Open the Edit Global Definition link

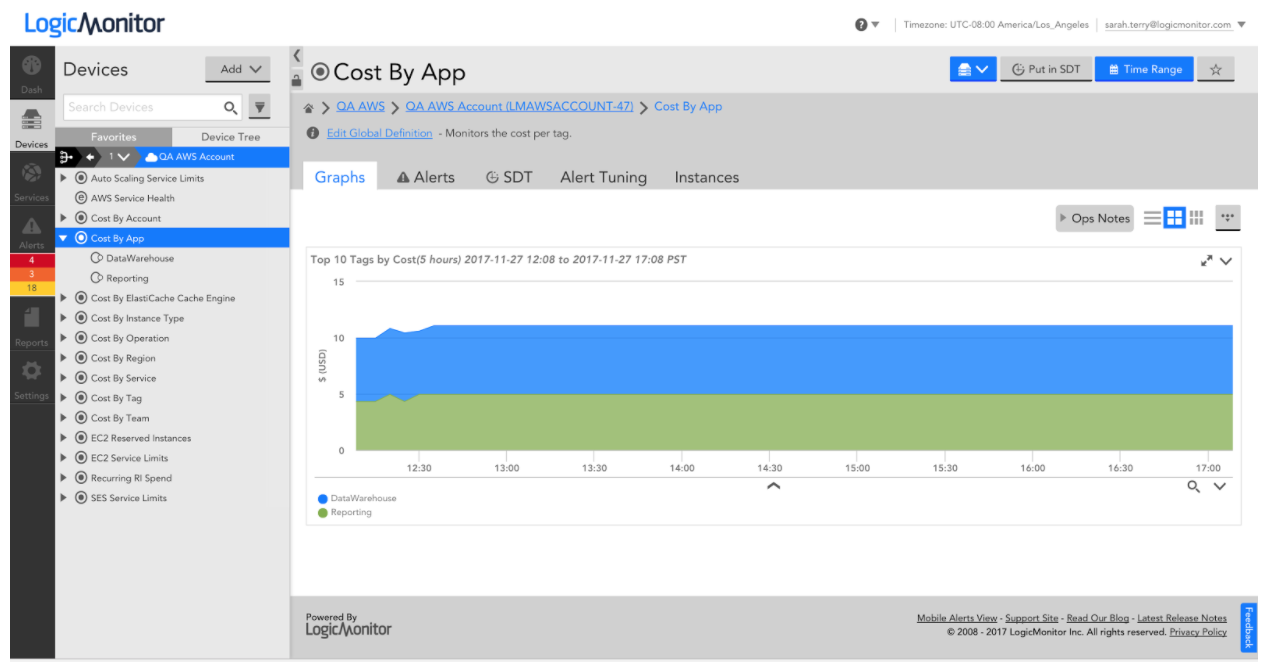point(379,133)
